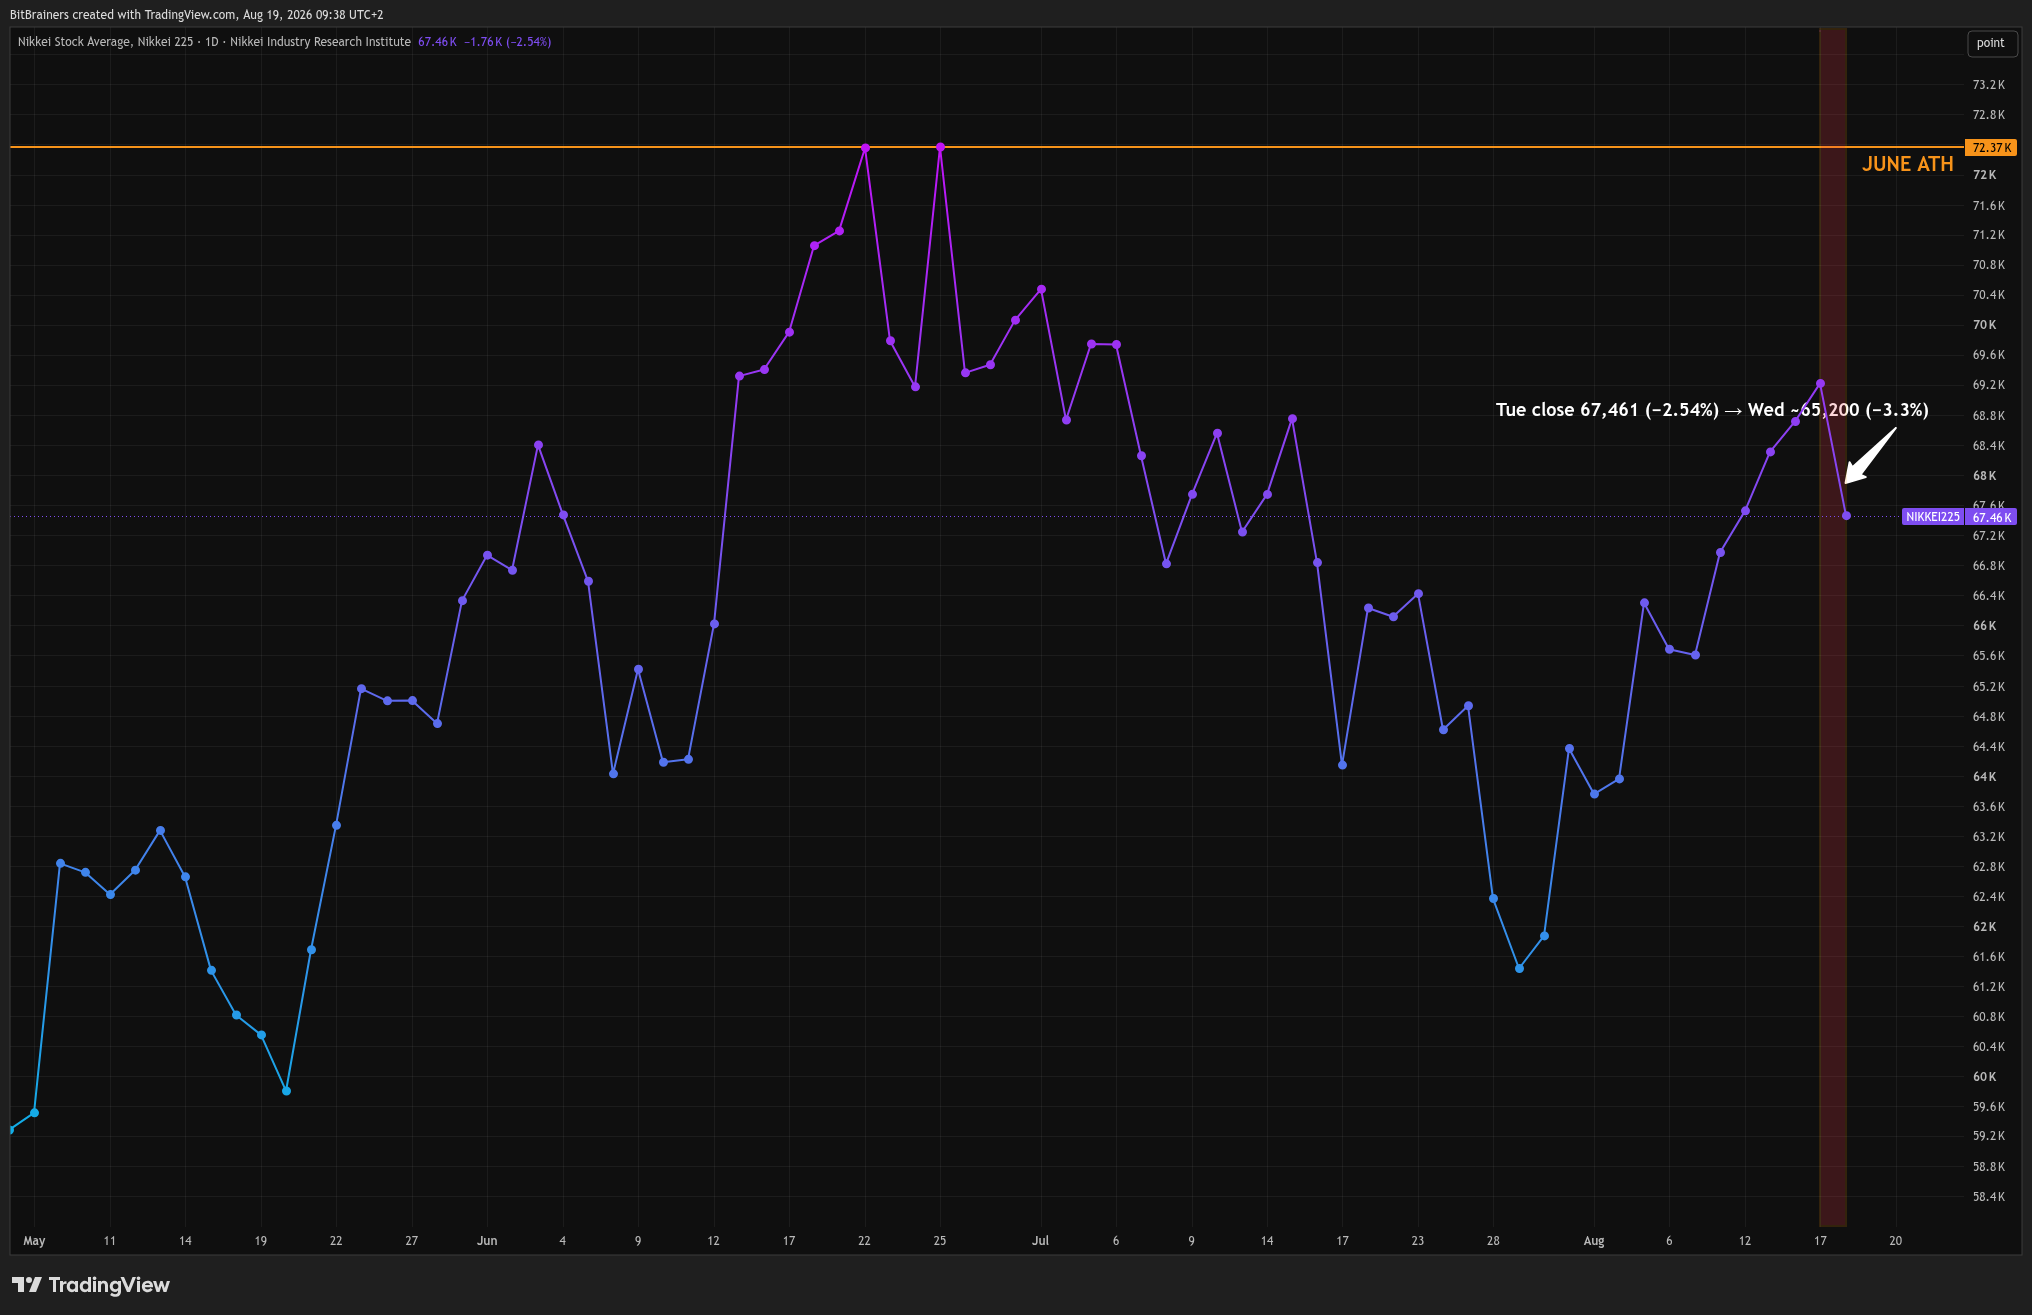Screen dimensions: 2032x1315
Task: Select the NIKKEI225 symbol tag on price axis
Action: [x=1933, y=517]
